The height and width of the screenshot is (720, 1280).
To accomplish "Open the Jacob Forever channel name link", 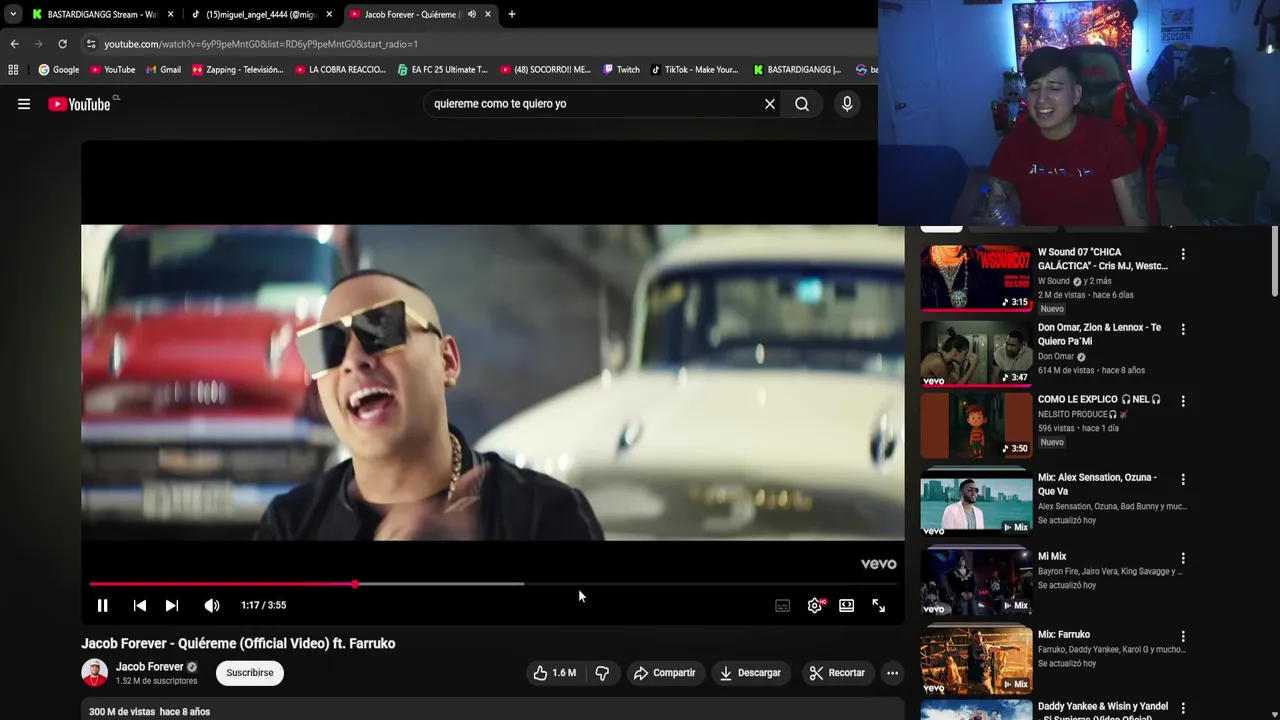I will pyautogui.click(x=149, y=667).
